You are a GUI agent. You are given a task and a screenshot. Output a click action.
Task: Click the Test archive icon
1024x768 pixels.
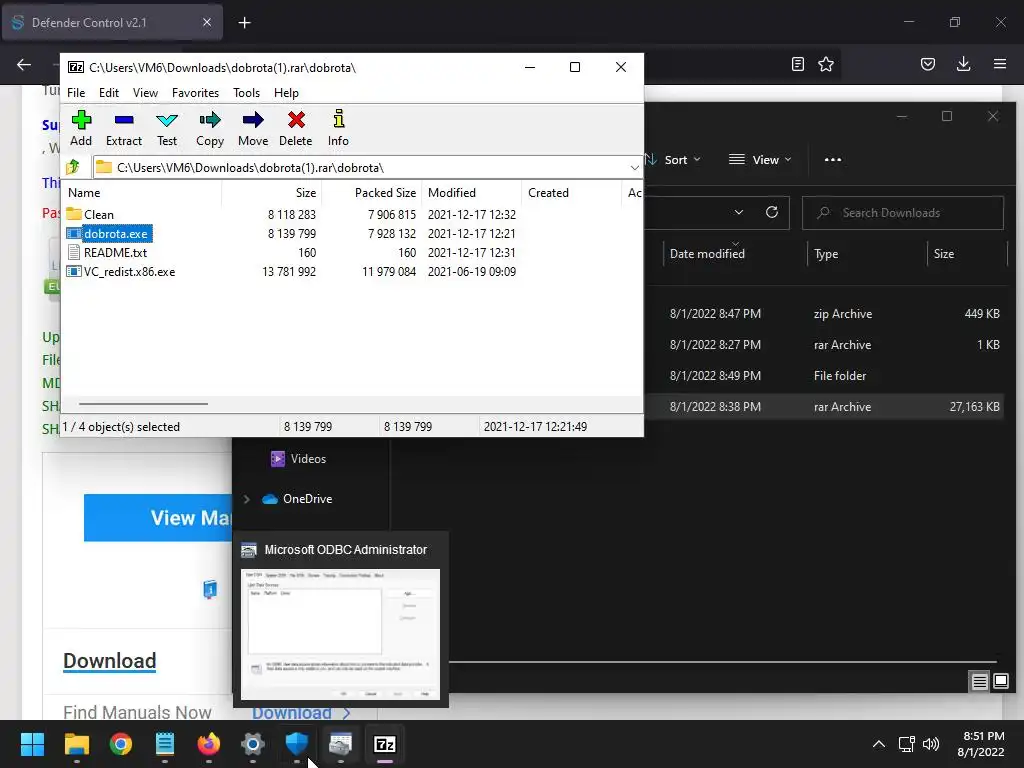pos(167,128)
